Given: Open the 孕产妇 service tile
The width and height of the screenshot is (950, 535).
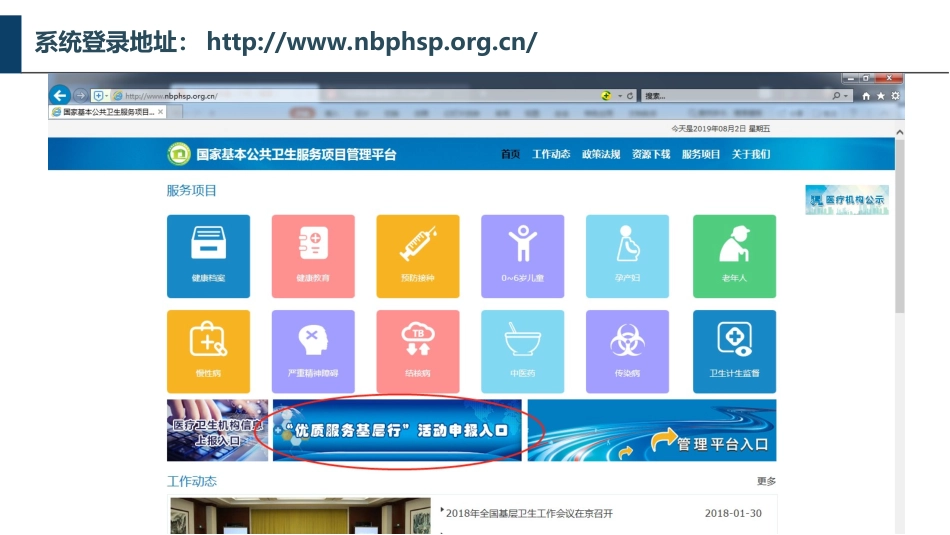Looking at the screenshot, I should click(627, 256).
